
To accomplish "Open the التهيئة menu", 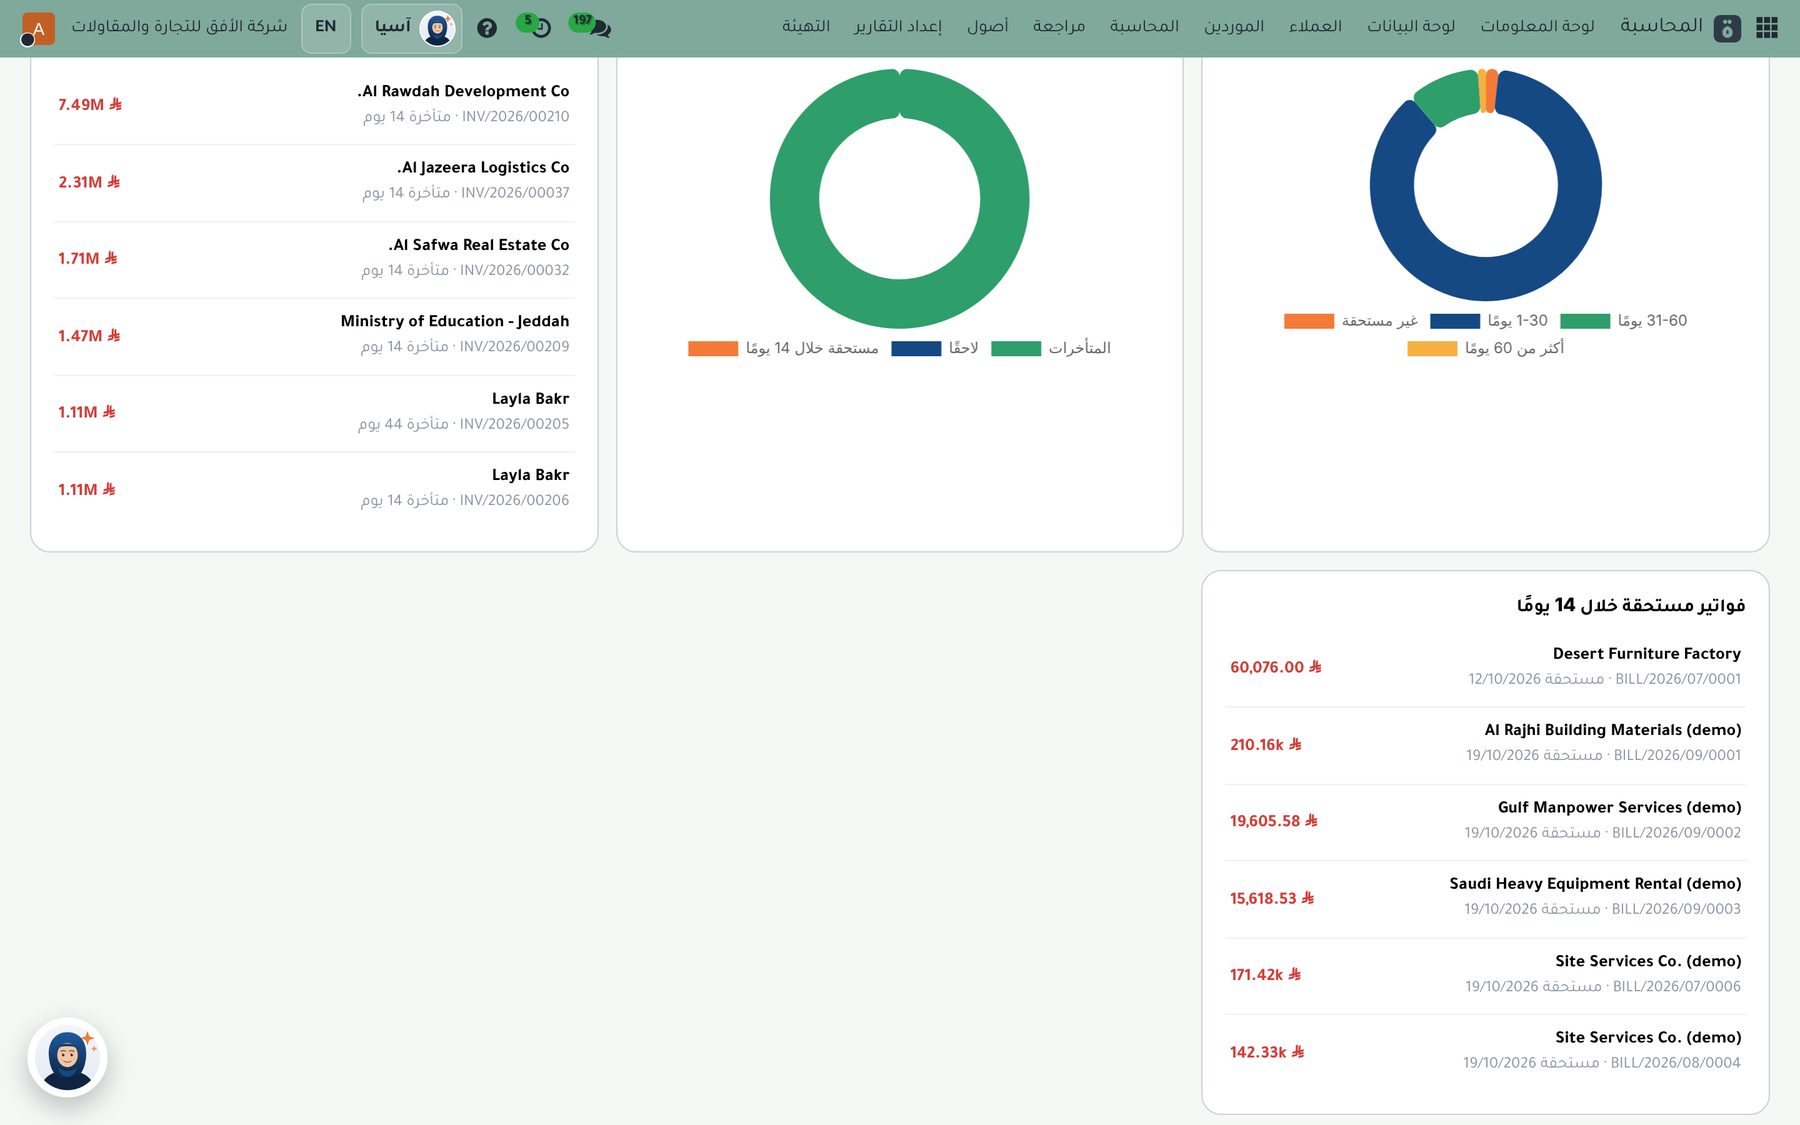I will pyautogui.click(x=806, y=26).
